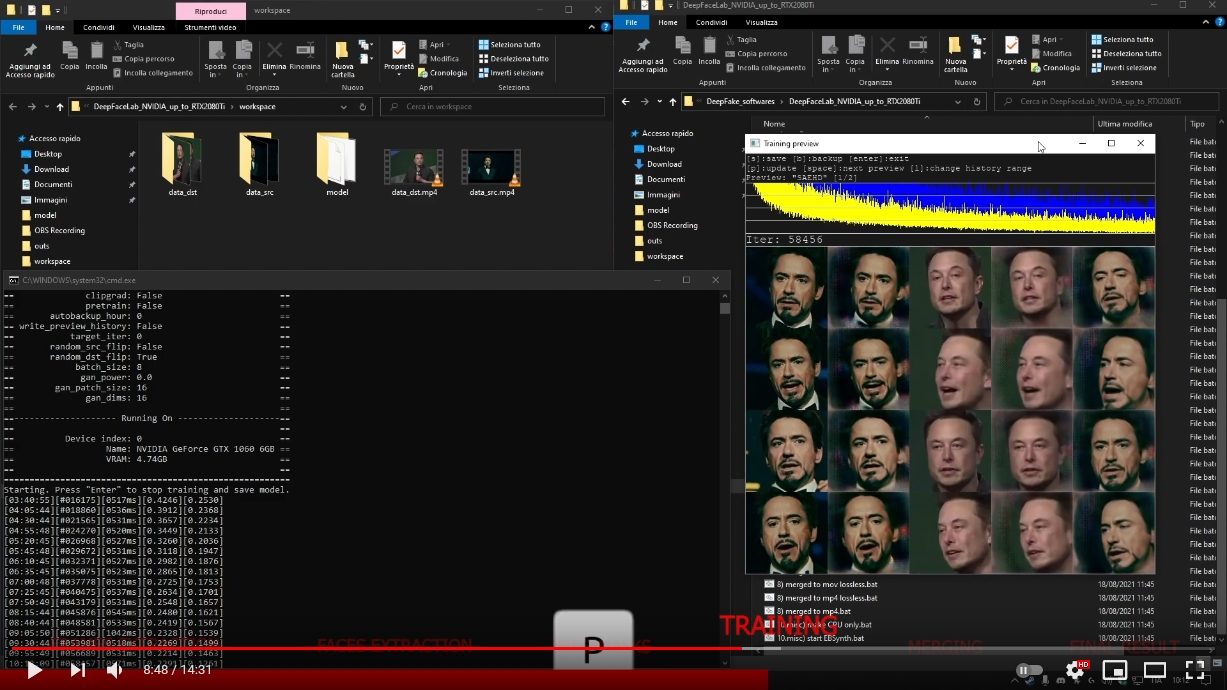
Task: Switch to Condividi tab in DeepFaceLab window
Action: (x=712, y=22)
